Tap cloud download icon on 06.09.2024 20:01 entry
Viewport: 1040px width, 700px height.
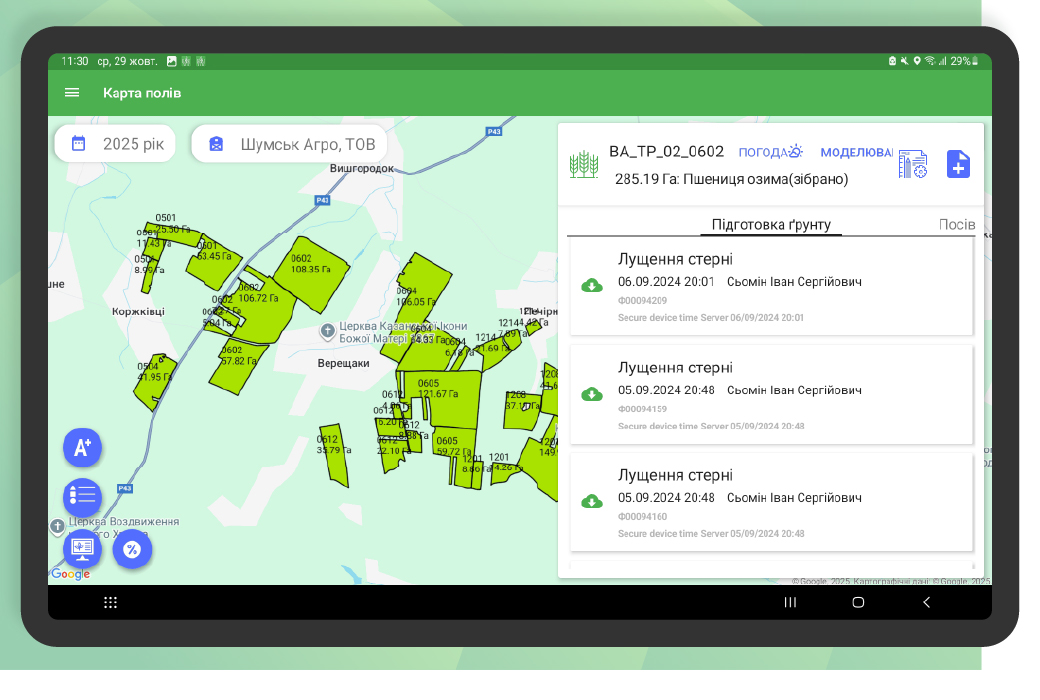pos(592,286)
